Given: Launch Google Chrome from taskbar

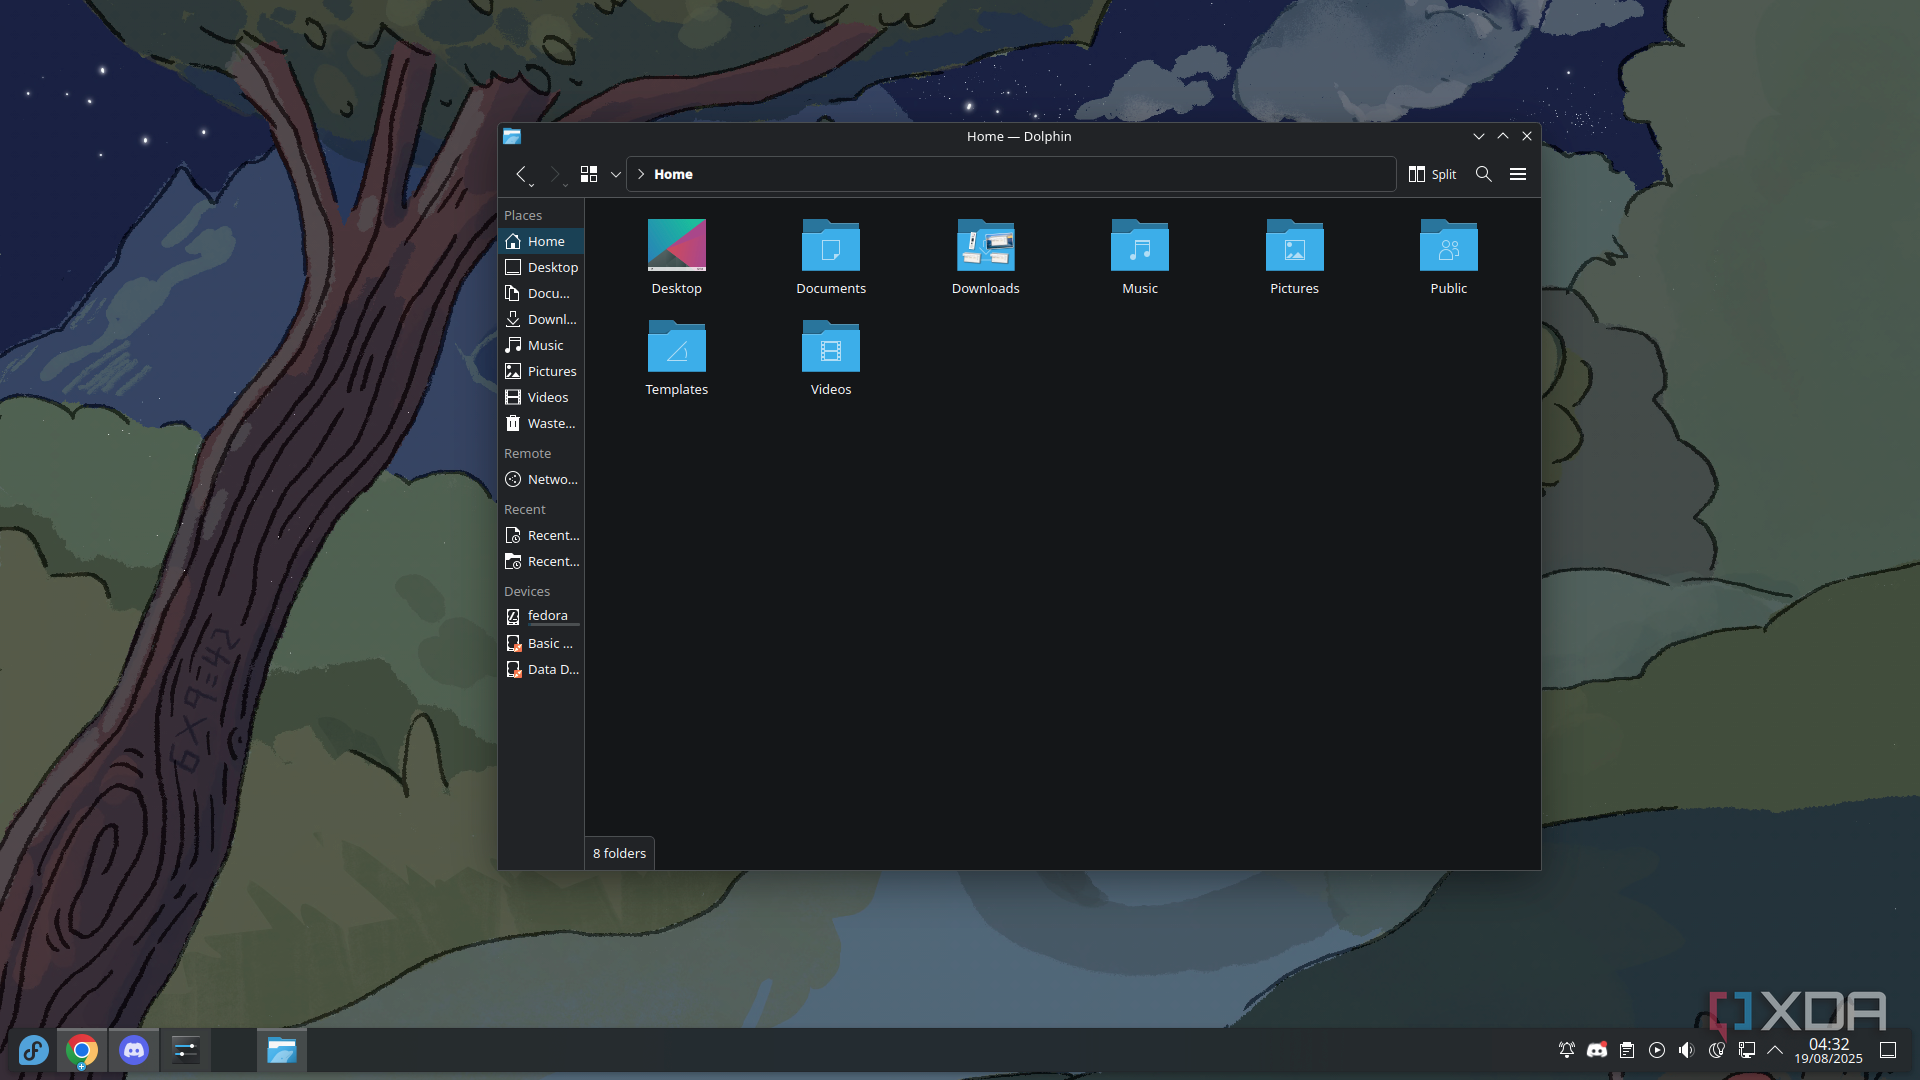Looking at the screenshot, I should coord(82,1050).
